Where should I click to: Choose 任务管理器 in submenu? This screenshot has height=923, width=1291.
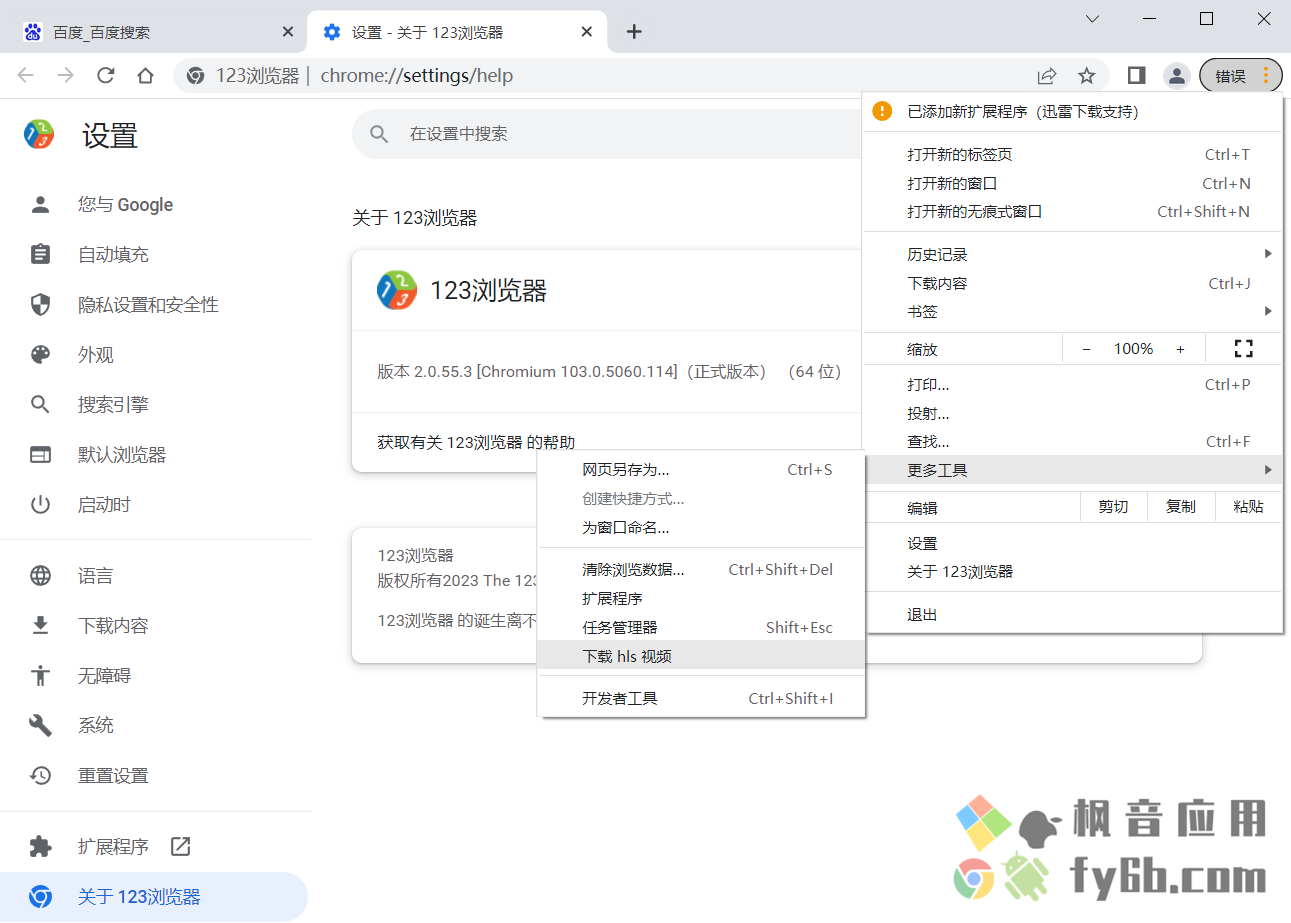701,628
